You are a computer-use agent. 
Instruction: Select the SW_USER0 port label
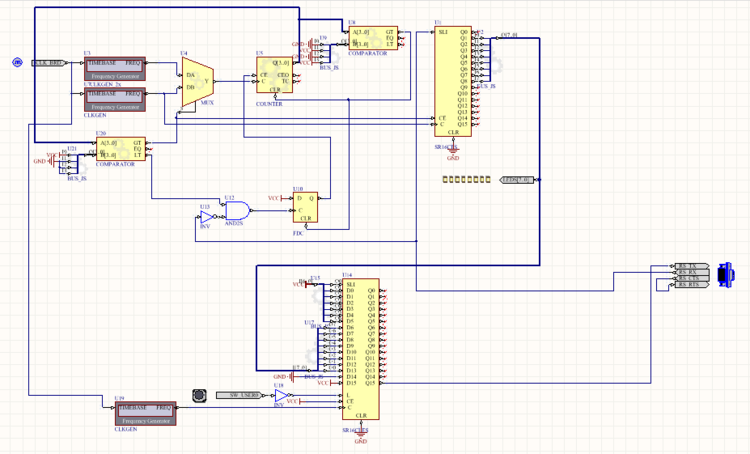pyautogui.click(x=239, y=395)
